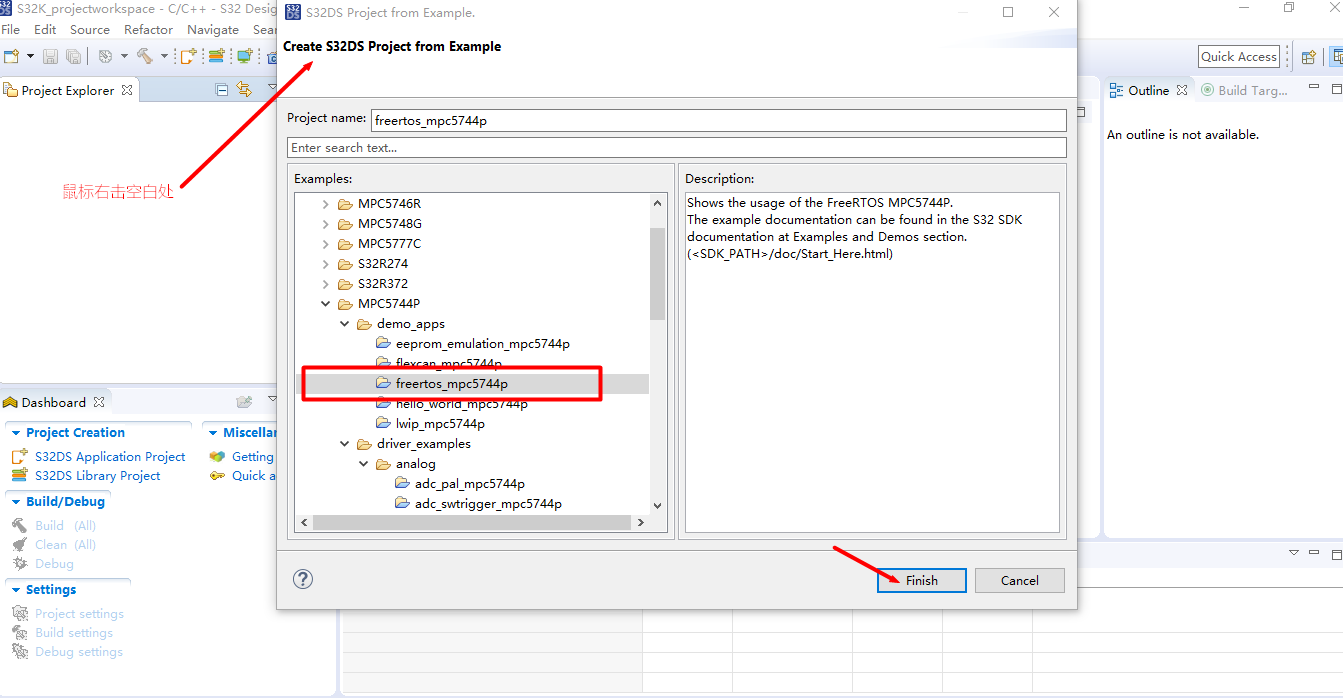Click New S32DS Library Project toolbar icon

(x=215, y=57)
